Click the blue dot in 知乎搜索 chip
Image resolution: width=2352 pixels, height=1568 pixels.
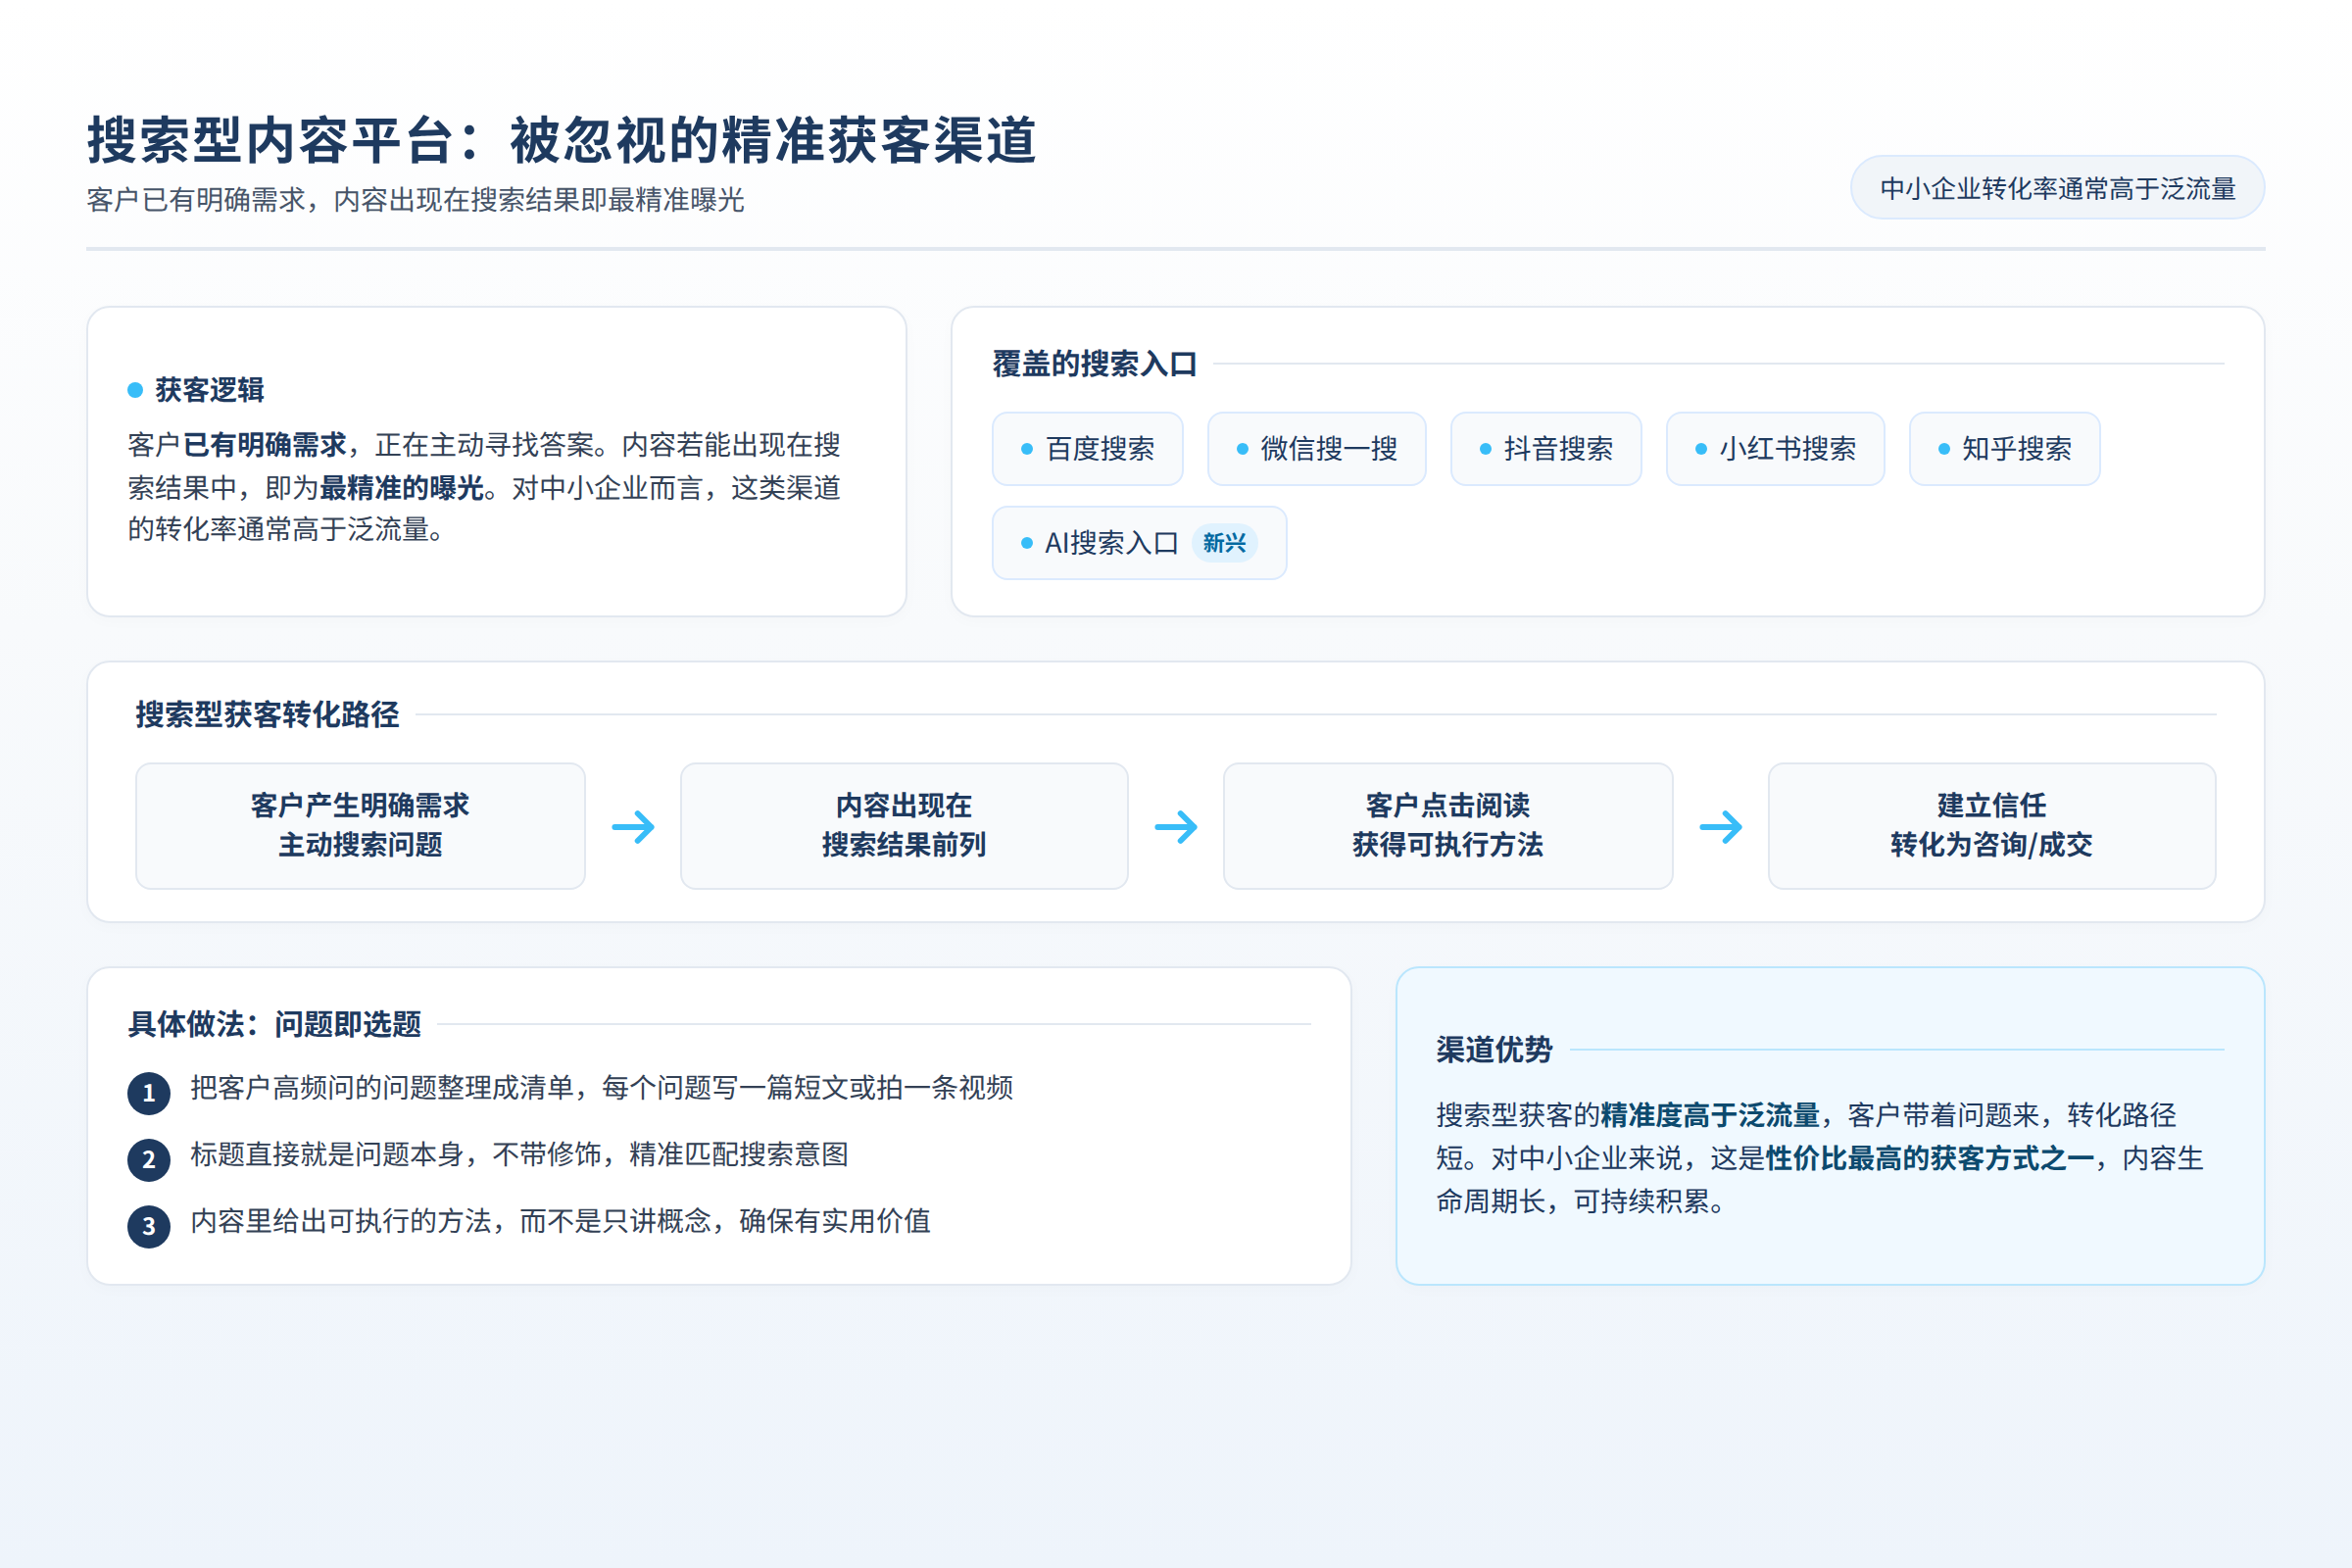coord(1944,449)
